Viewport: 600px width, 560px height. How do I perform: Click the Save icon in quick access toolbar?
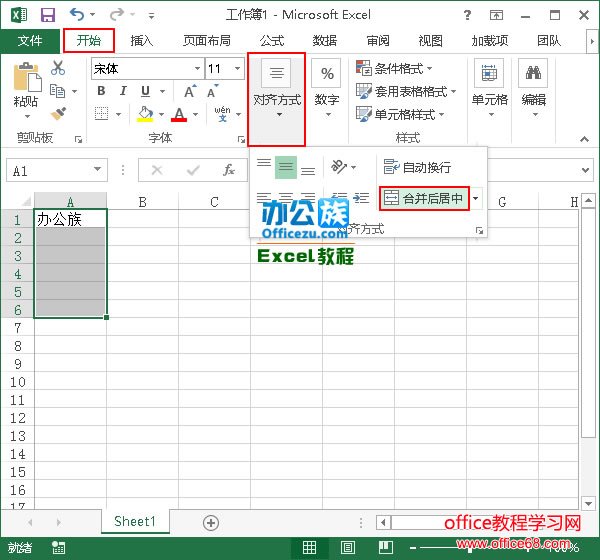(48, 15)
